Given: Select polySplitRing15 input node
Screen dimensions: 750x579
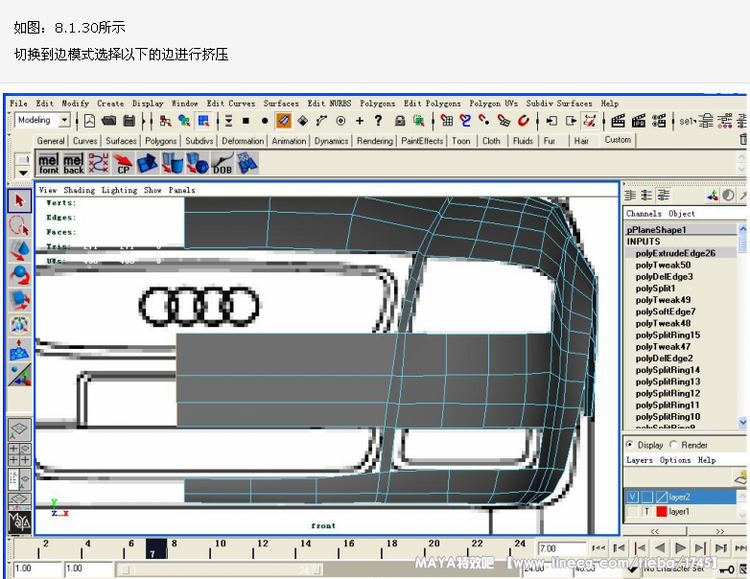Looking at the screenshot, I should pyautogui.click(x=668, y=335).
